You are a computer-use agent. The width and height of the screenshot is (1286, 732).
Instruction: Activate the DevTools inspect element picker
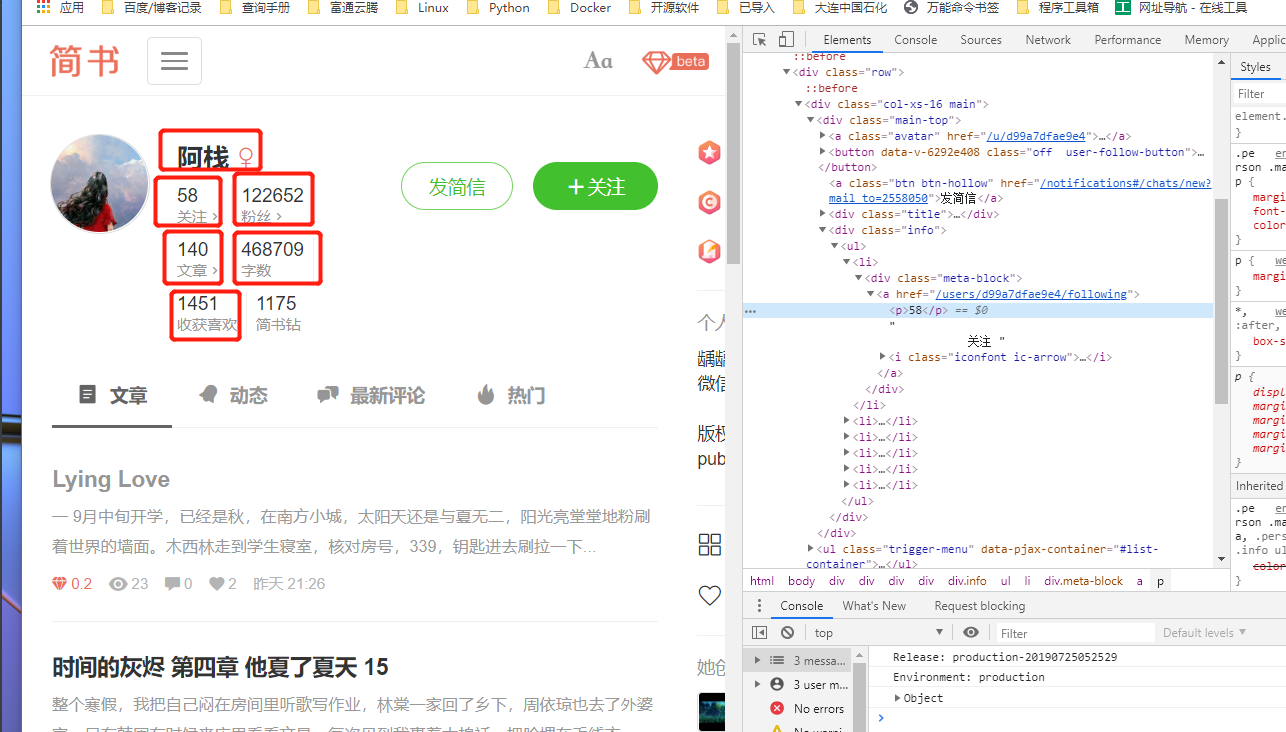coord(760,40)
